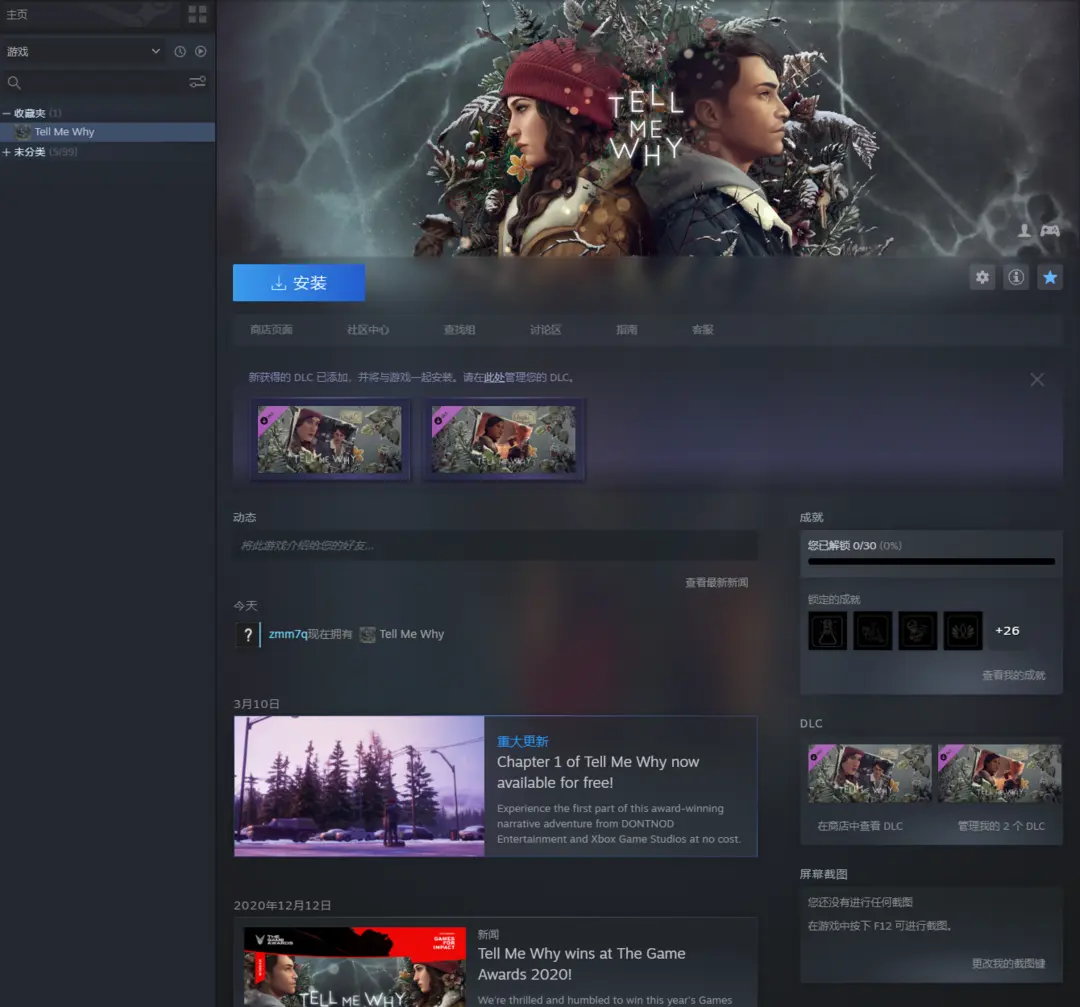Expand the 未分类 category

(x=7, y=152)
